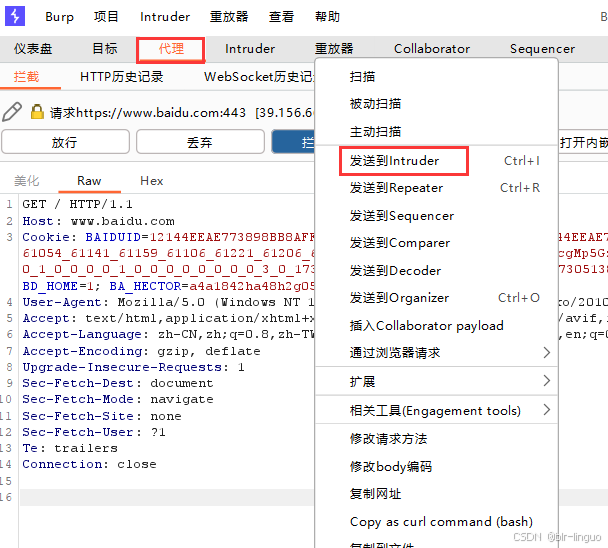The image size is (608, 548).
Task: Select the 代理 tab
Action: pyautogui.click(x=171, y=49)
